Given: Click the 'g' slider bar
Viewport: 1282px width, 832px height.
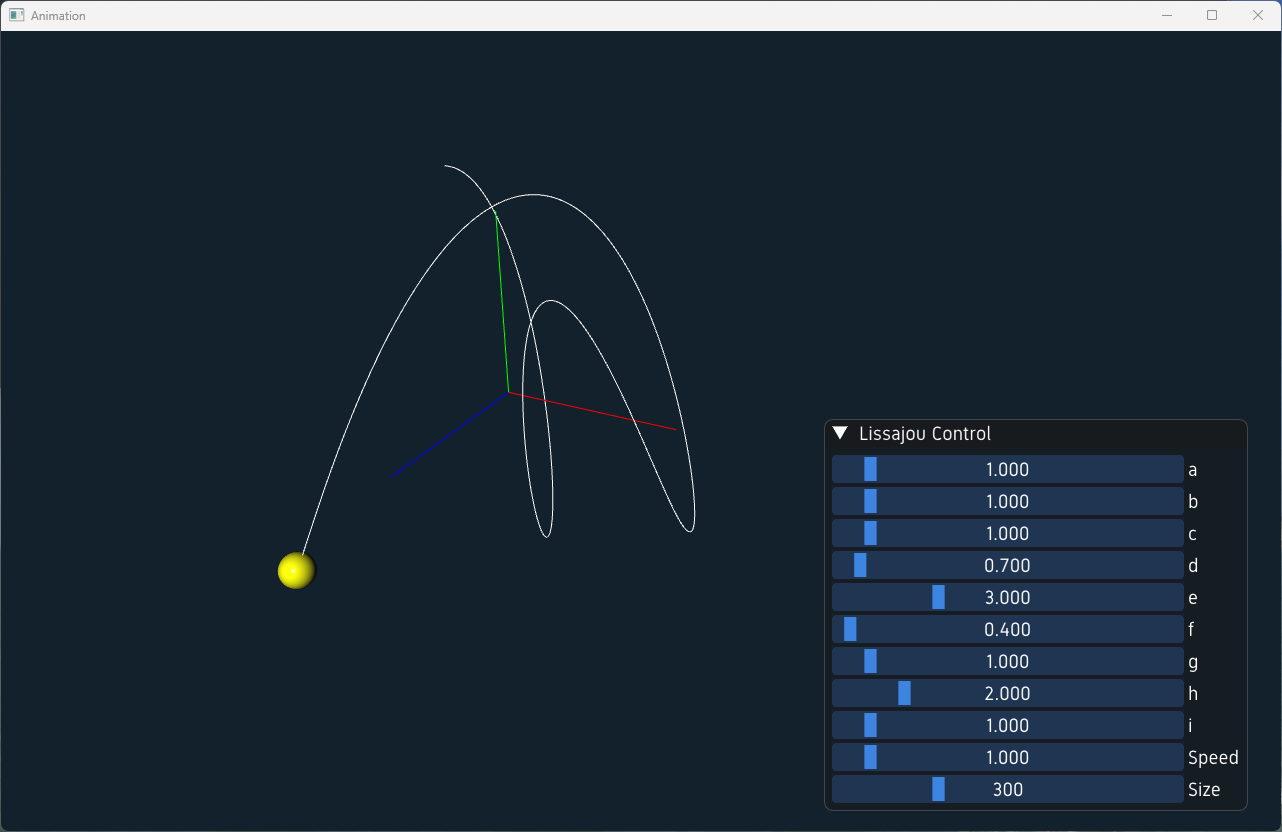Looking at the screenshot, I should [1007, 661].
